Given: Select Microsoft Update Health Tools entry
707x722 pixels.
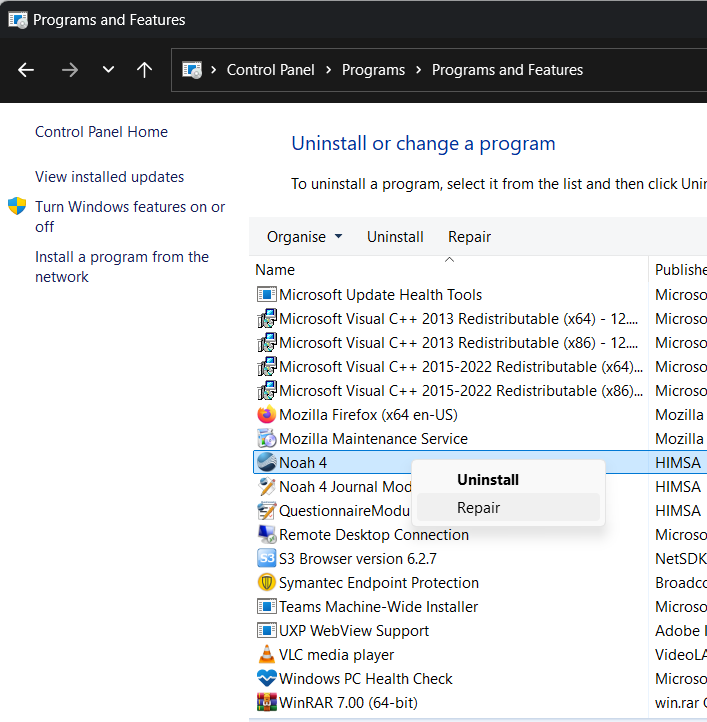Looking at the screenshot, I should [380, 295].
